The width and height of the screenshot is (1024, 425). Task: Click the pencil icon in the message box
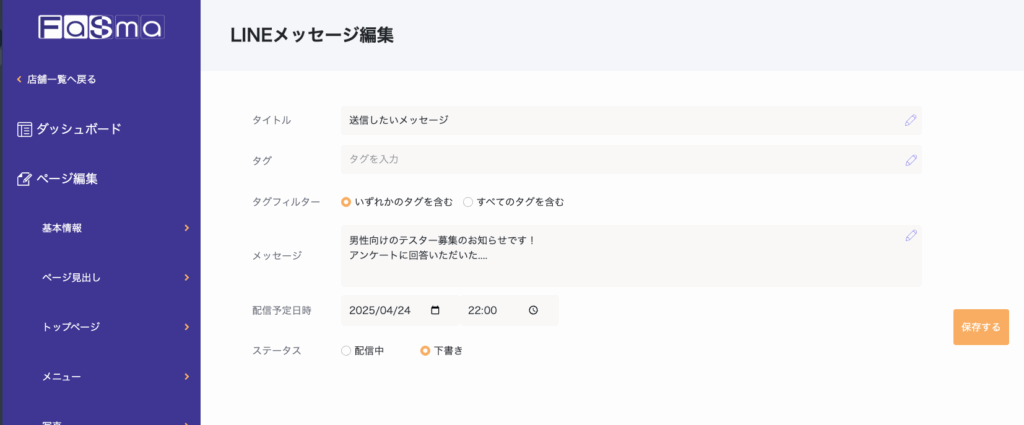(x=910, y=236)
